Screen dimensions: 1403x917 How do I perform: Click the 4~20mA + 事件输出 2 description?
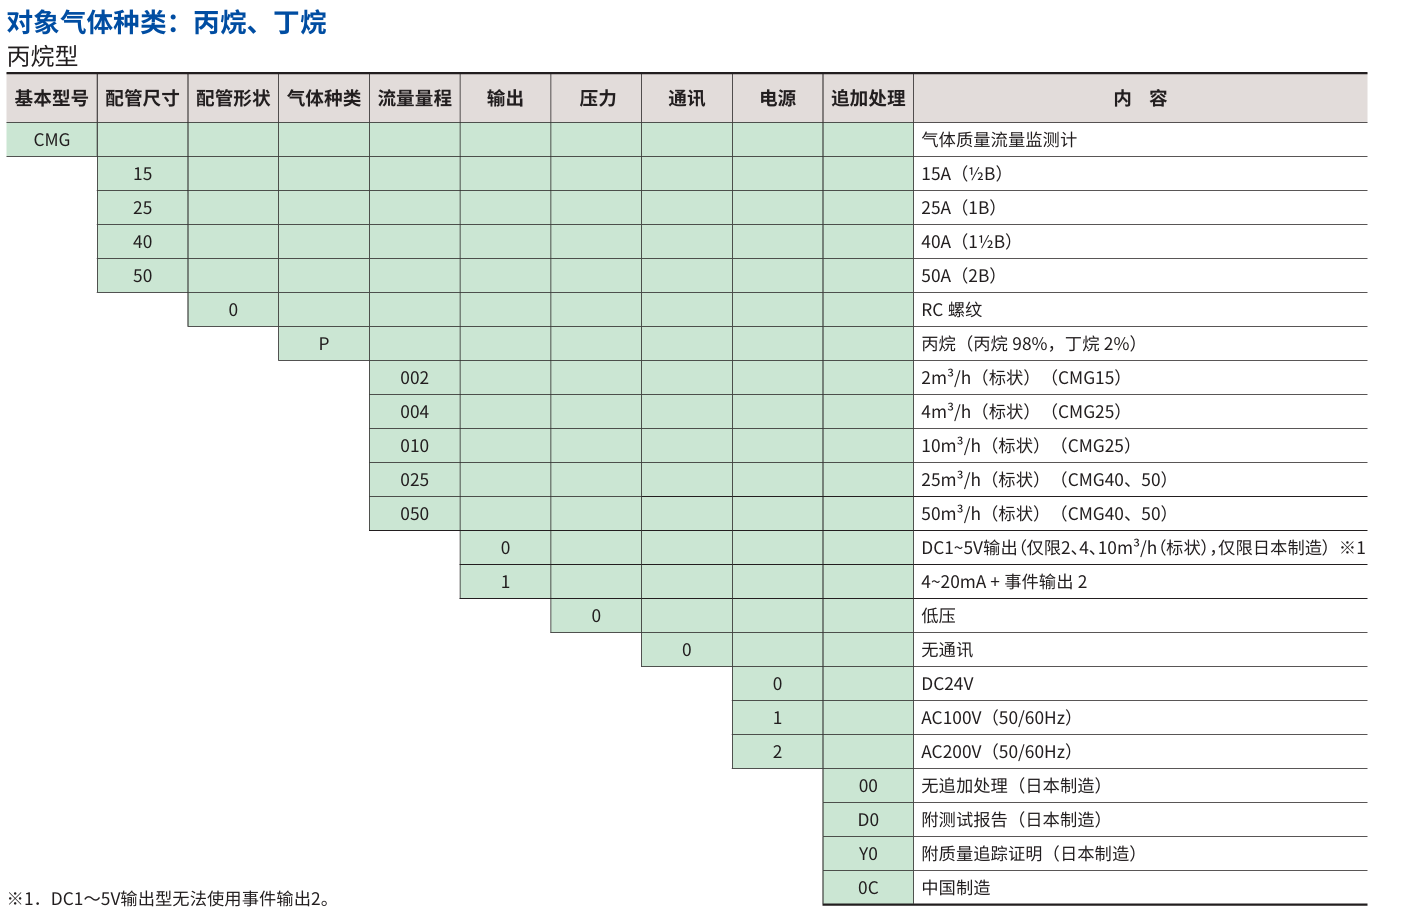1004,582
